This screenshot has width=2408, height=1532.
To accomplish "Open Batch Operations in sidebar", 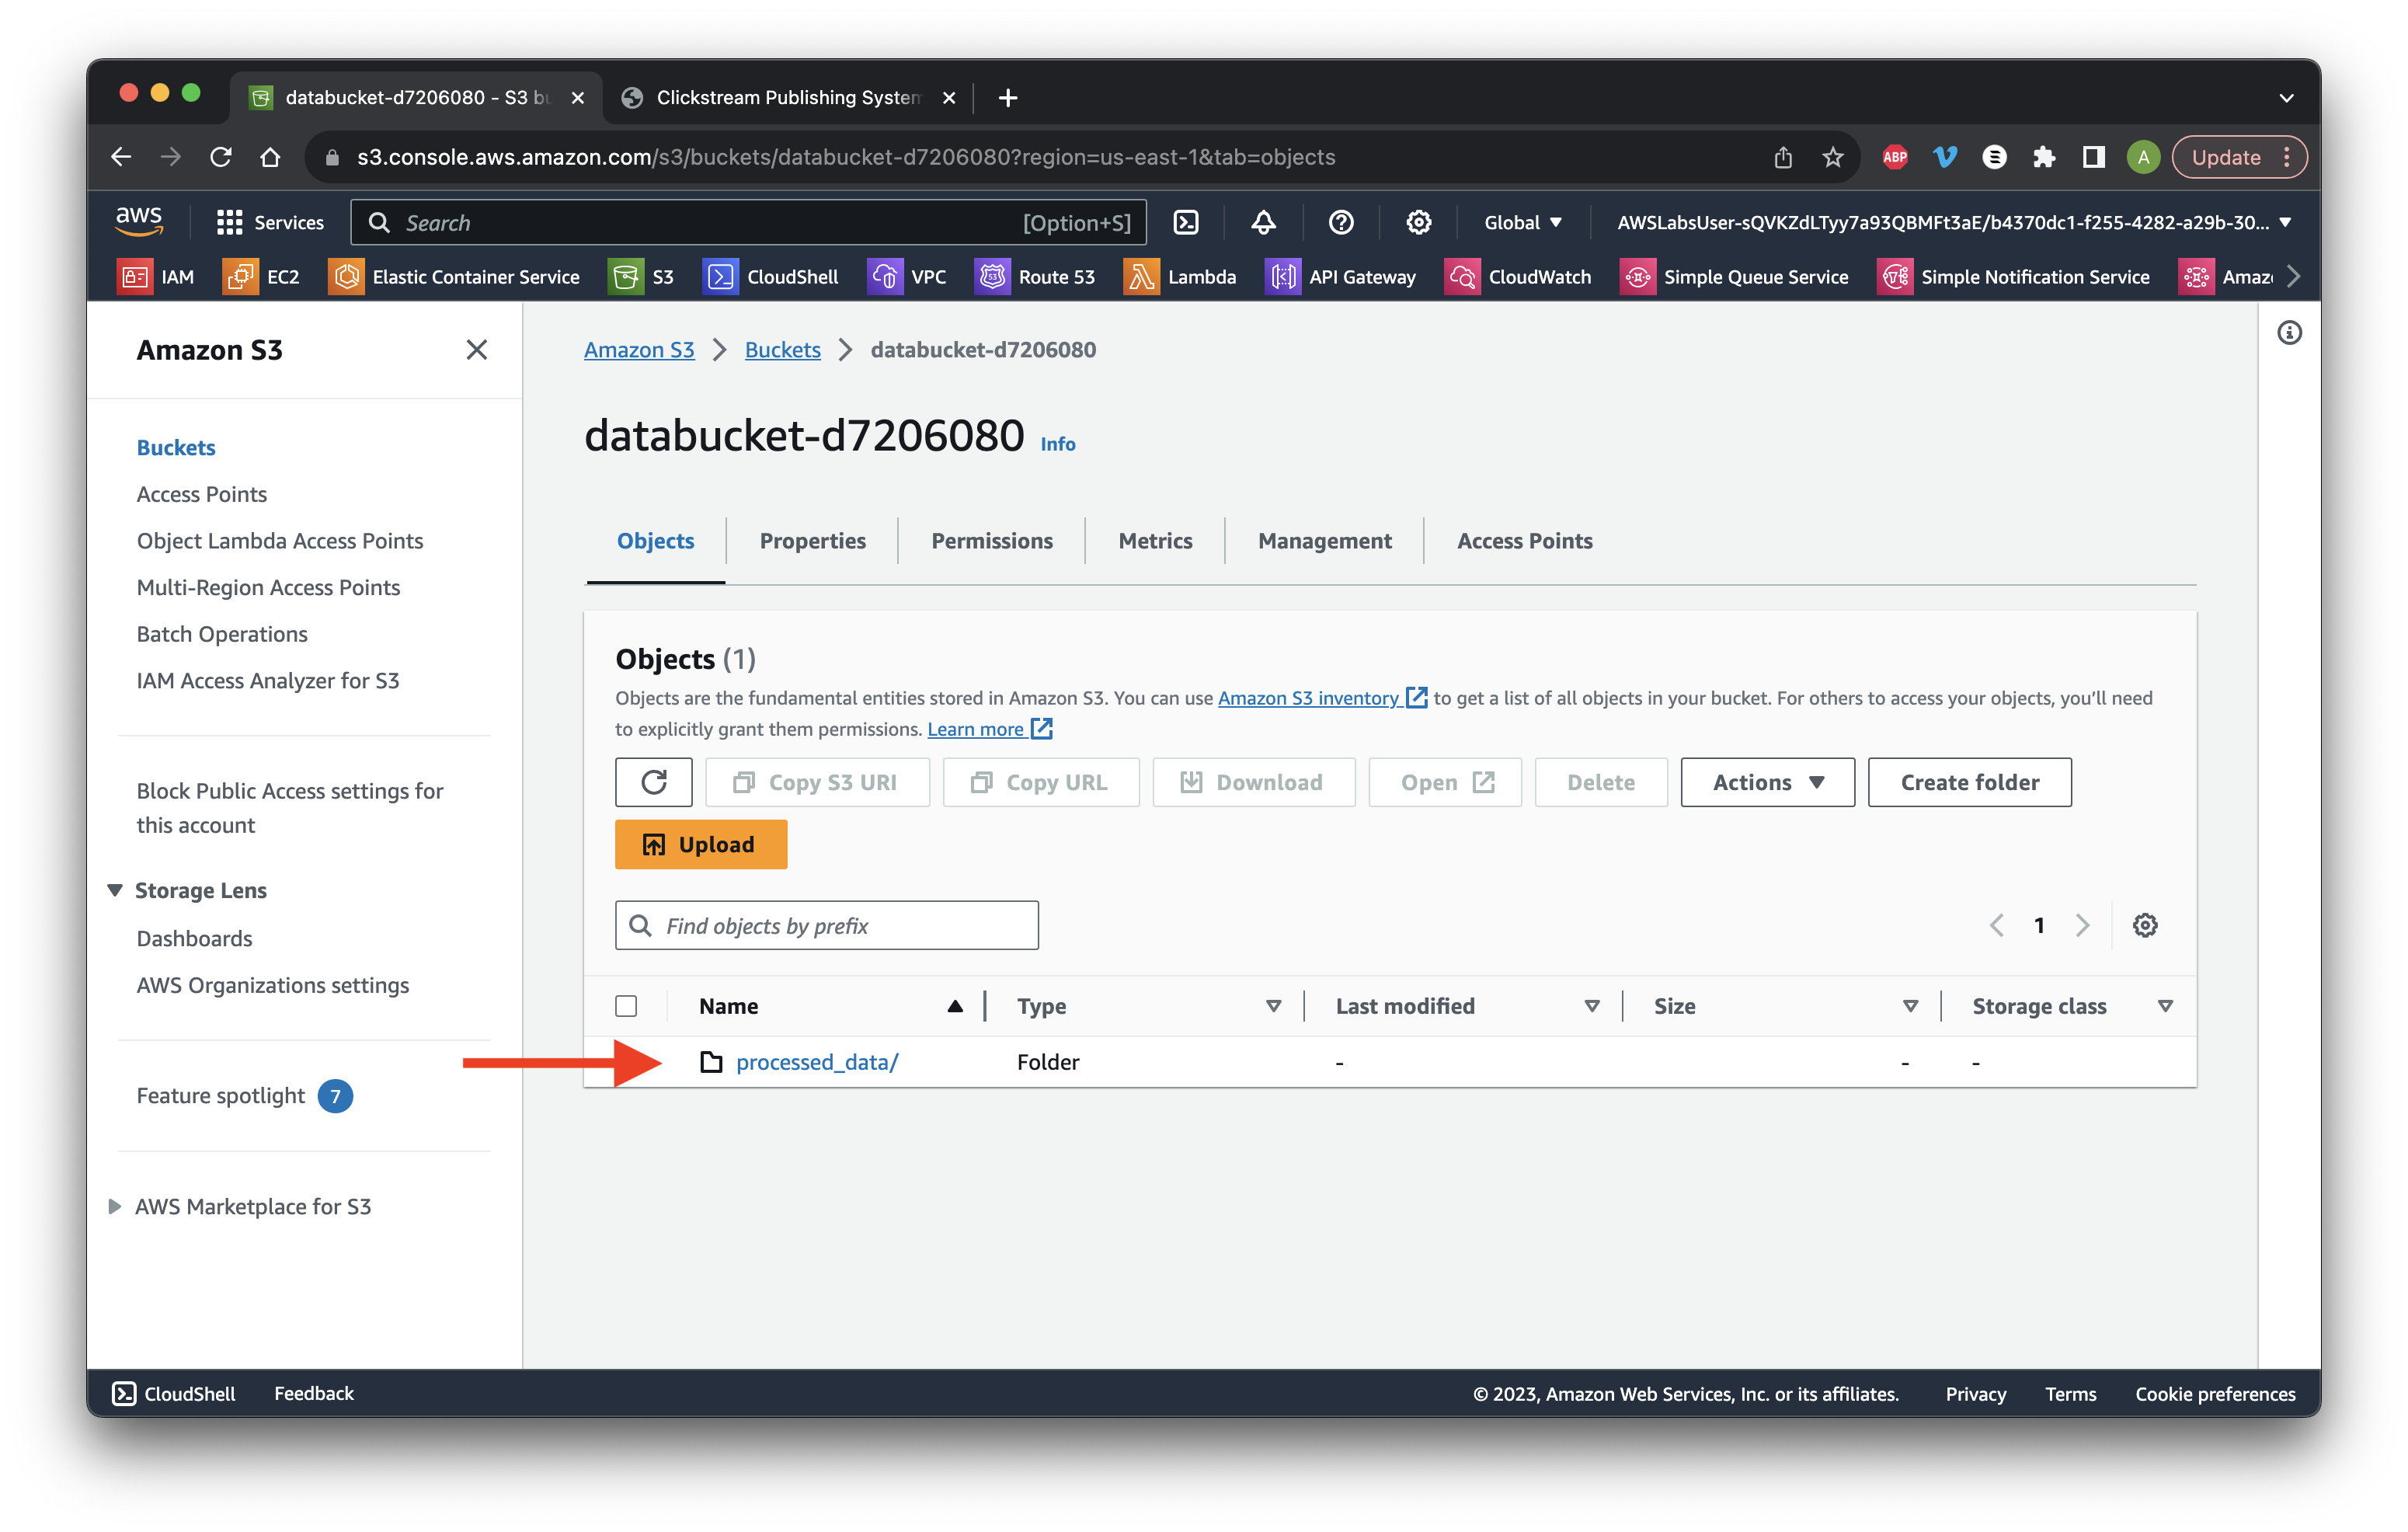I will [x=221, y=634].
